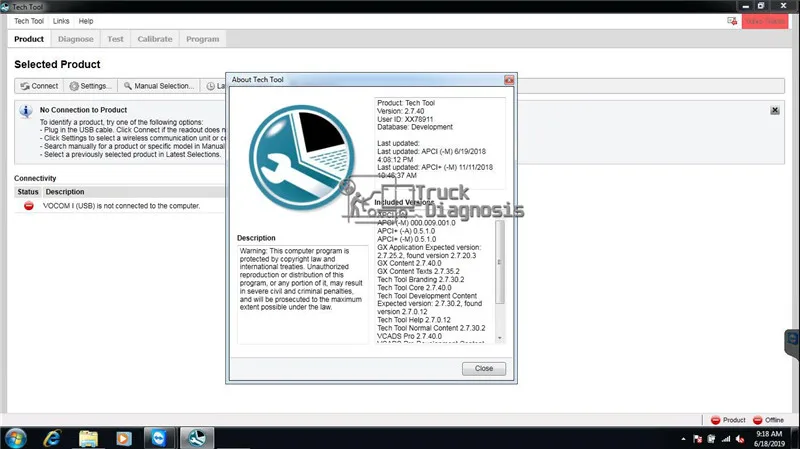Screen dimensions: 800x449
Task: Switch to the Test tab
Action: click(x=115, y=39)
